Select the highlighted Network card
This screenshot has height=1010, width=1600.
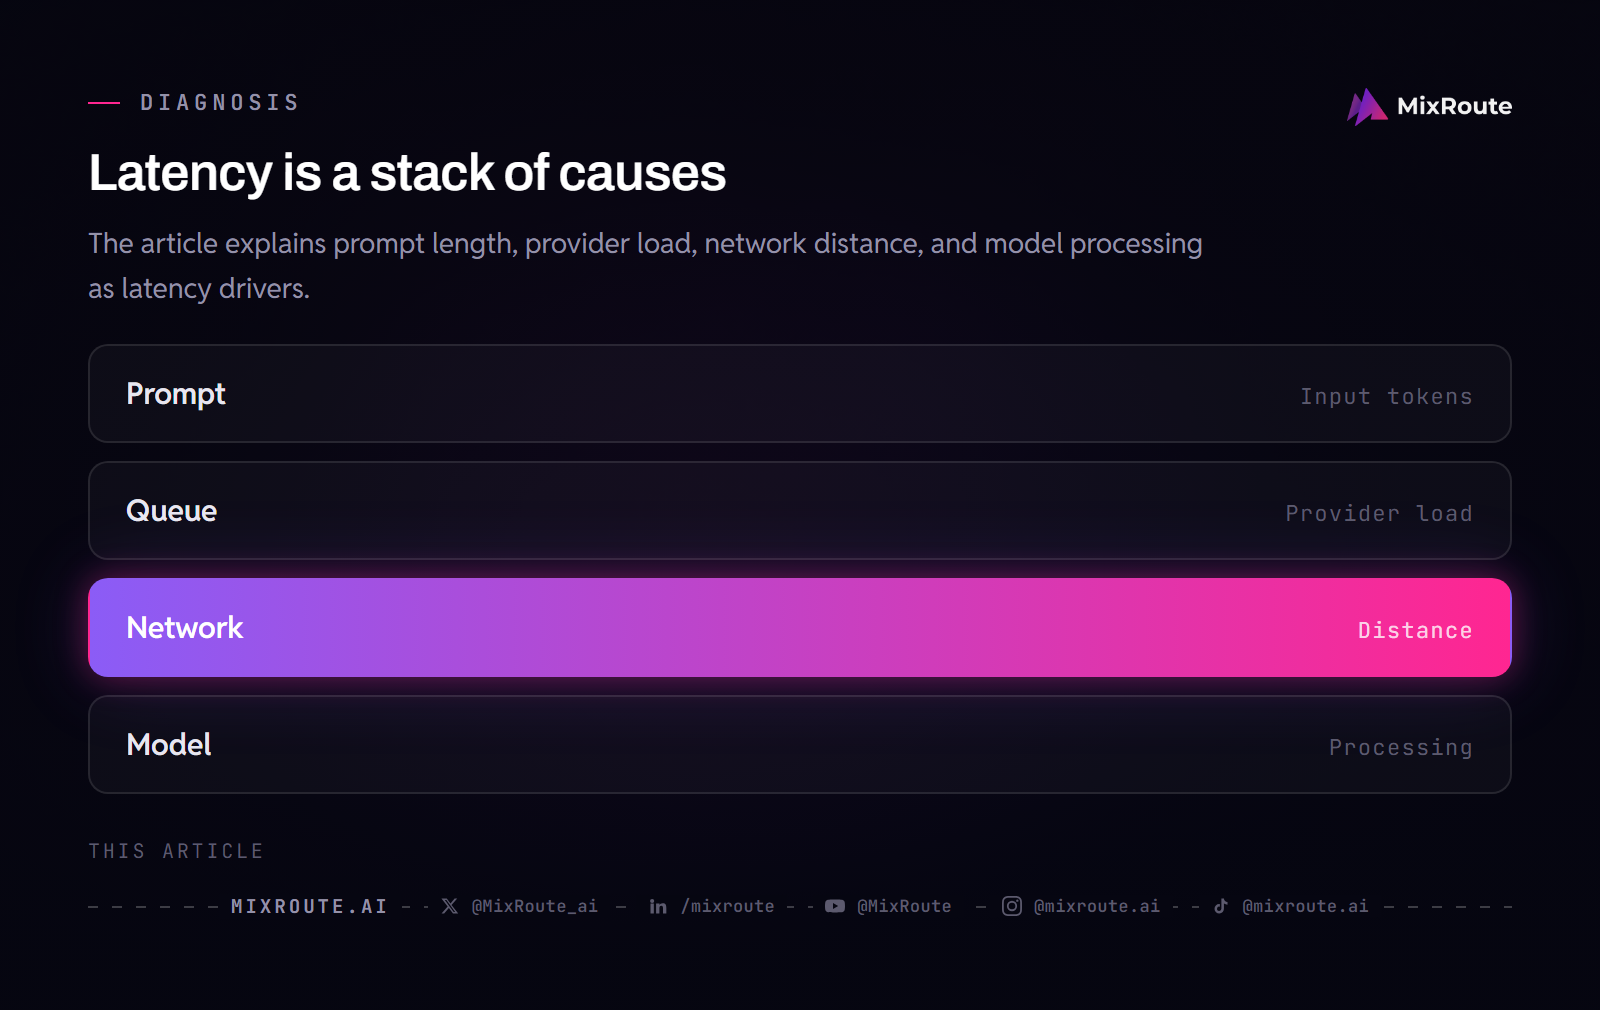pos(800,628)
